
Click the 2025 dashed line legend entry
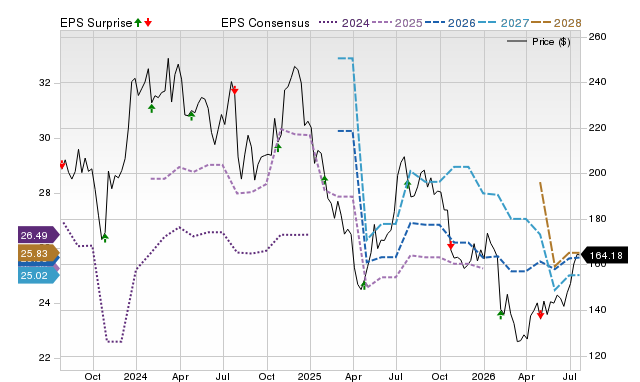pos(397,23)
